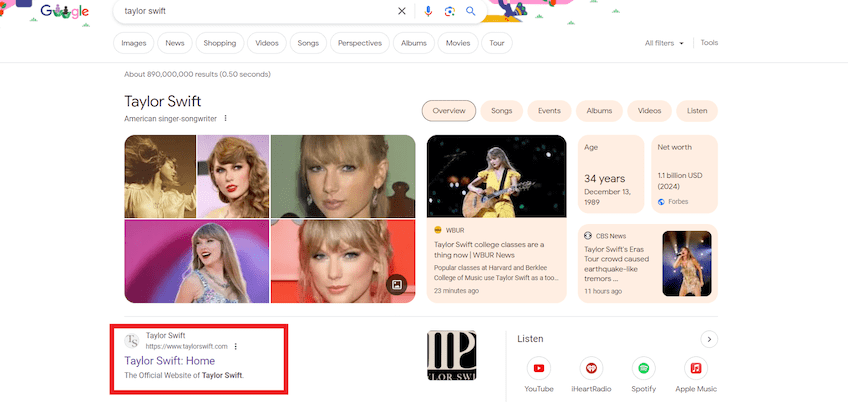Click the 11 hours ago timestamp
This screenshot has height=402, width=848.
(x=603, y=291)
